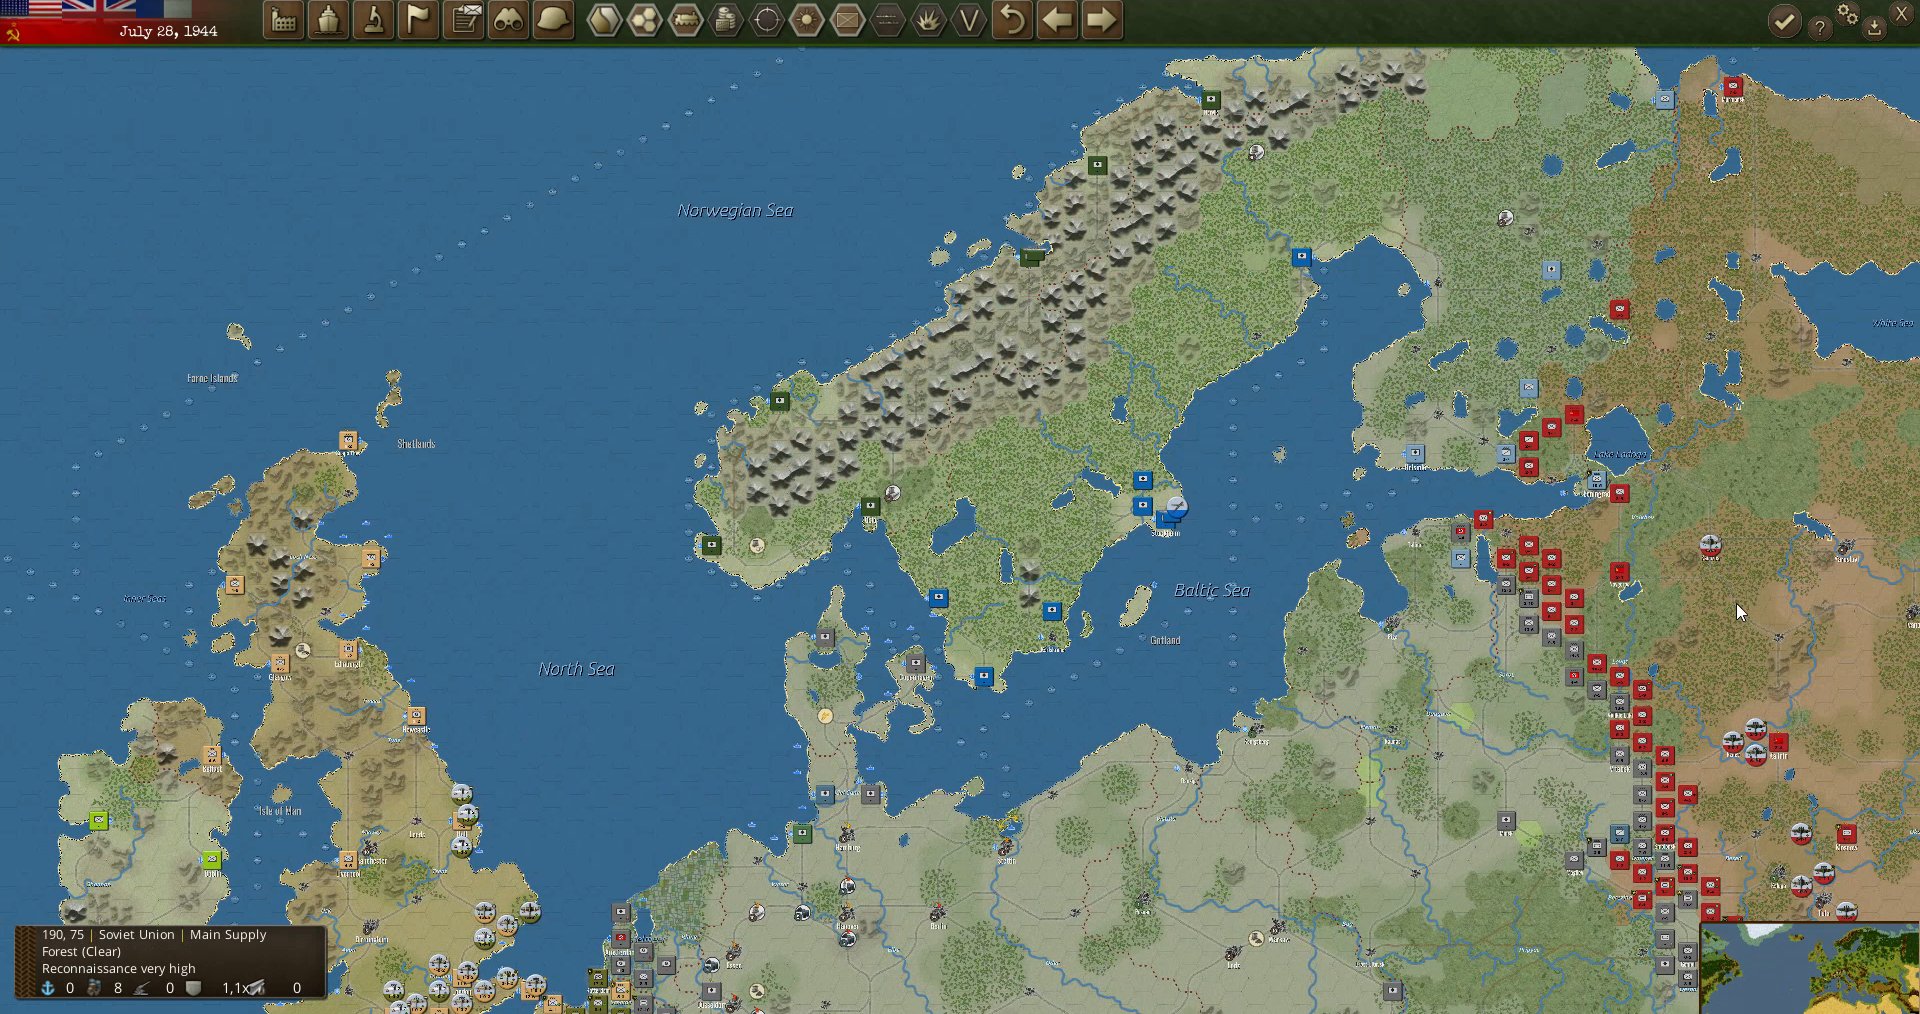
Task: Open the binoculars war map view
Action: [x=508, y=20]
